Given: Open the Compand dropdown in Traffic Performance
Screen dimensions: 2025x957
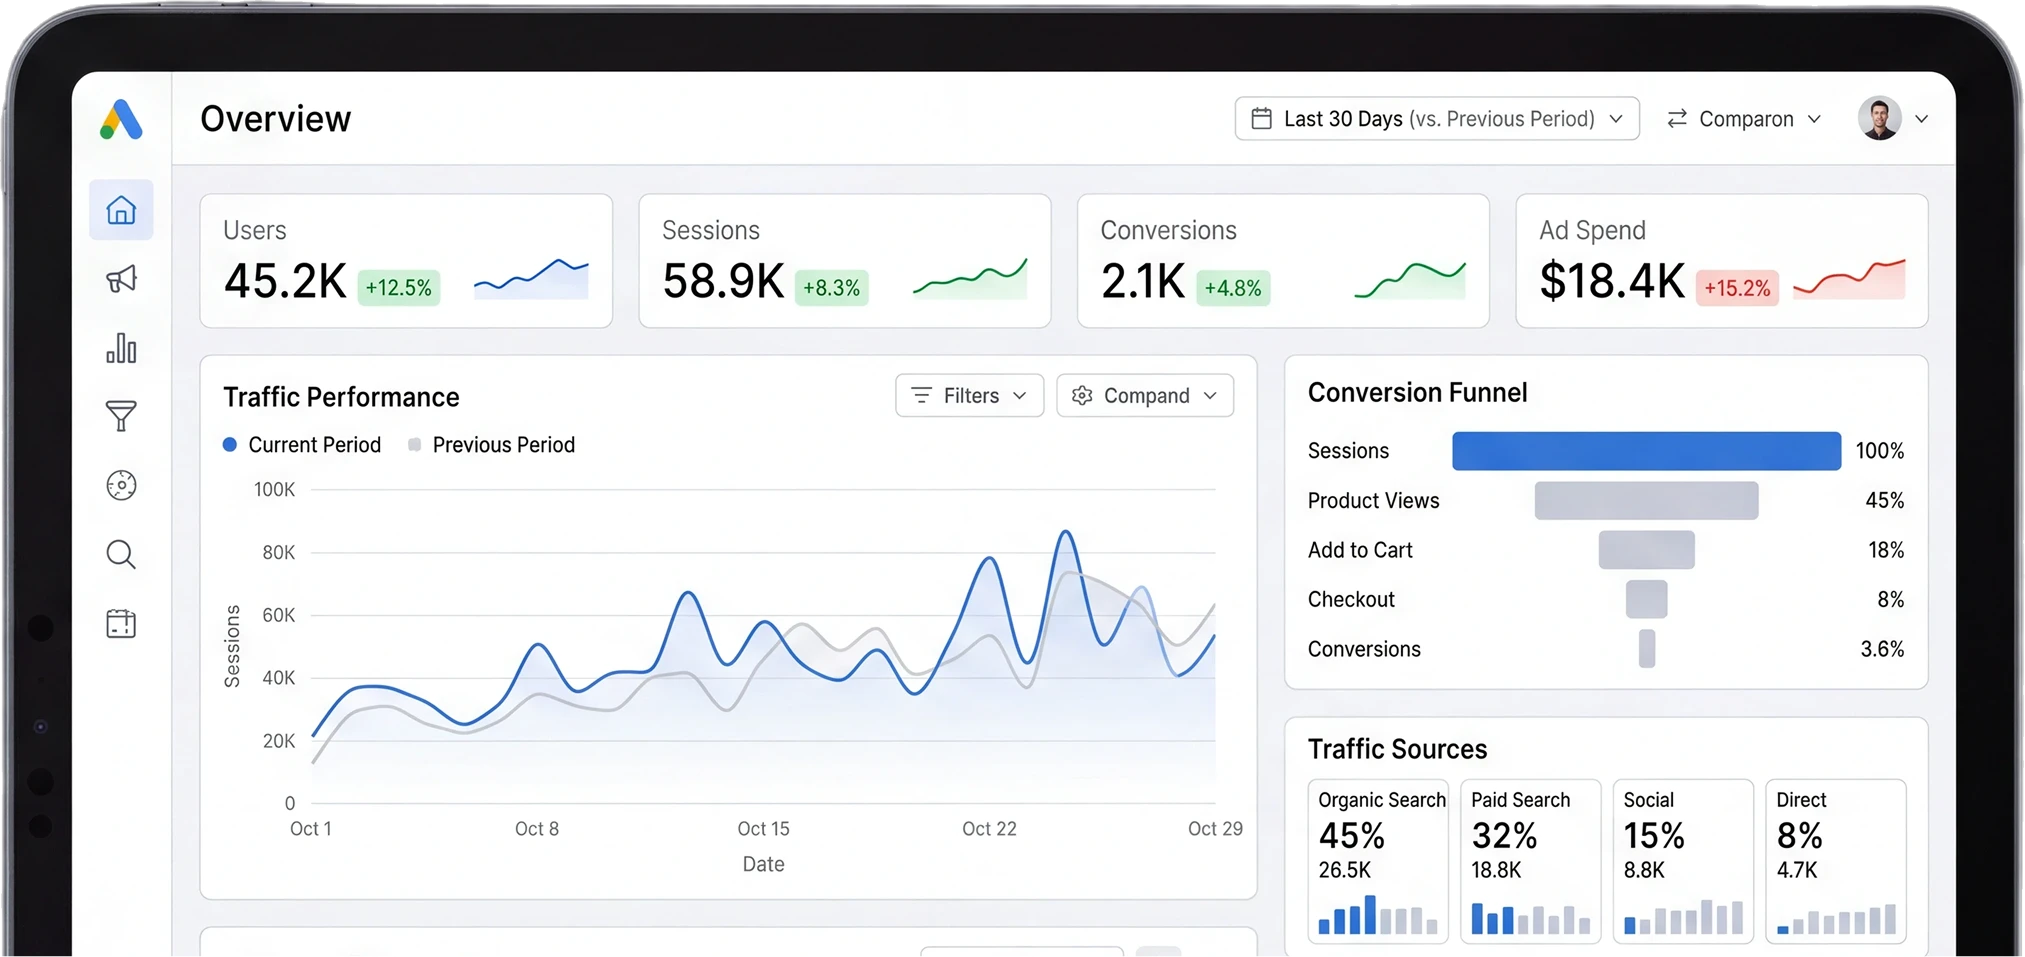Looking at the screenshot, I should point(1145,396).
